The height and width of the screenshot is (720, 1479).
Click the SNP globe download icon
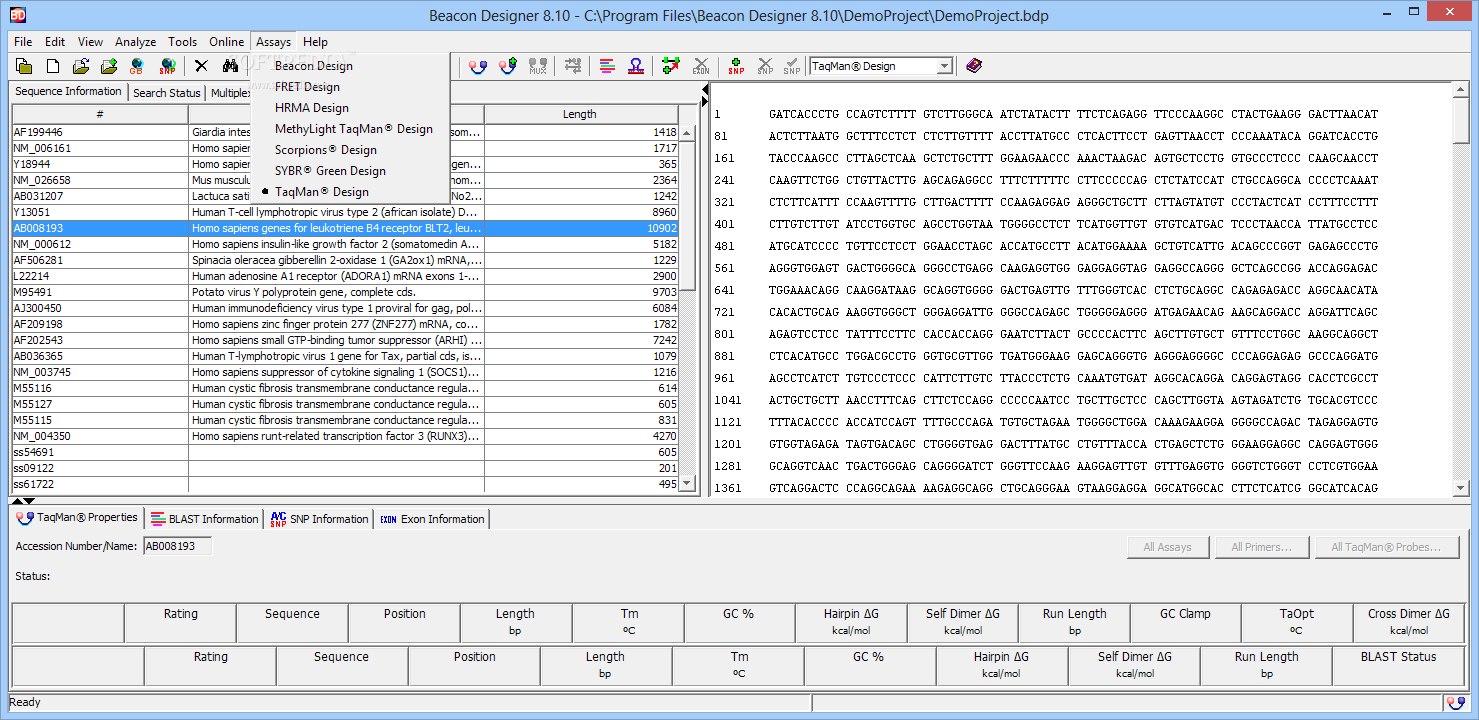tap(166, 66)
